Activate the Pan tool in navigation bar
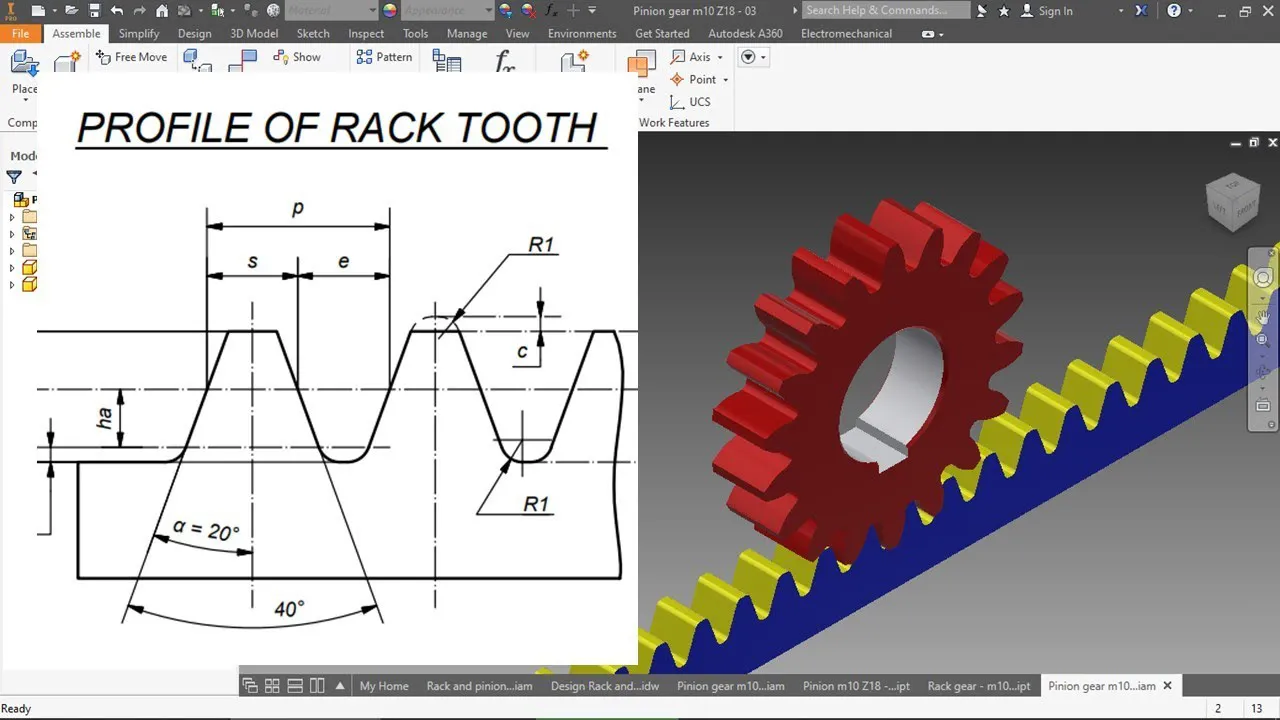Image resolution: width=1280 pixels, height=720 pixels. tap(1262, 318)
